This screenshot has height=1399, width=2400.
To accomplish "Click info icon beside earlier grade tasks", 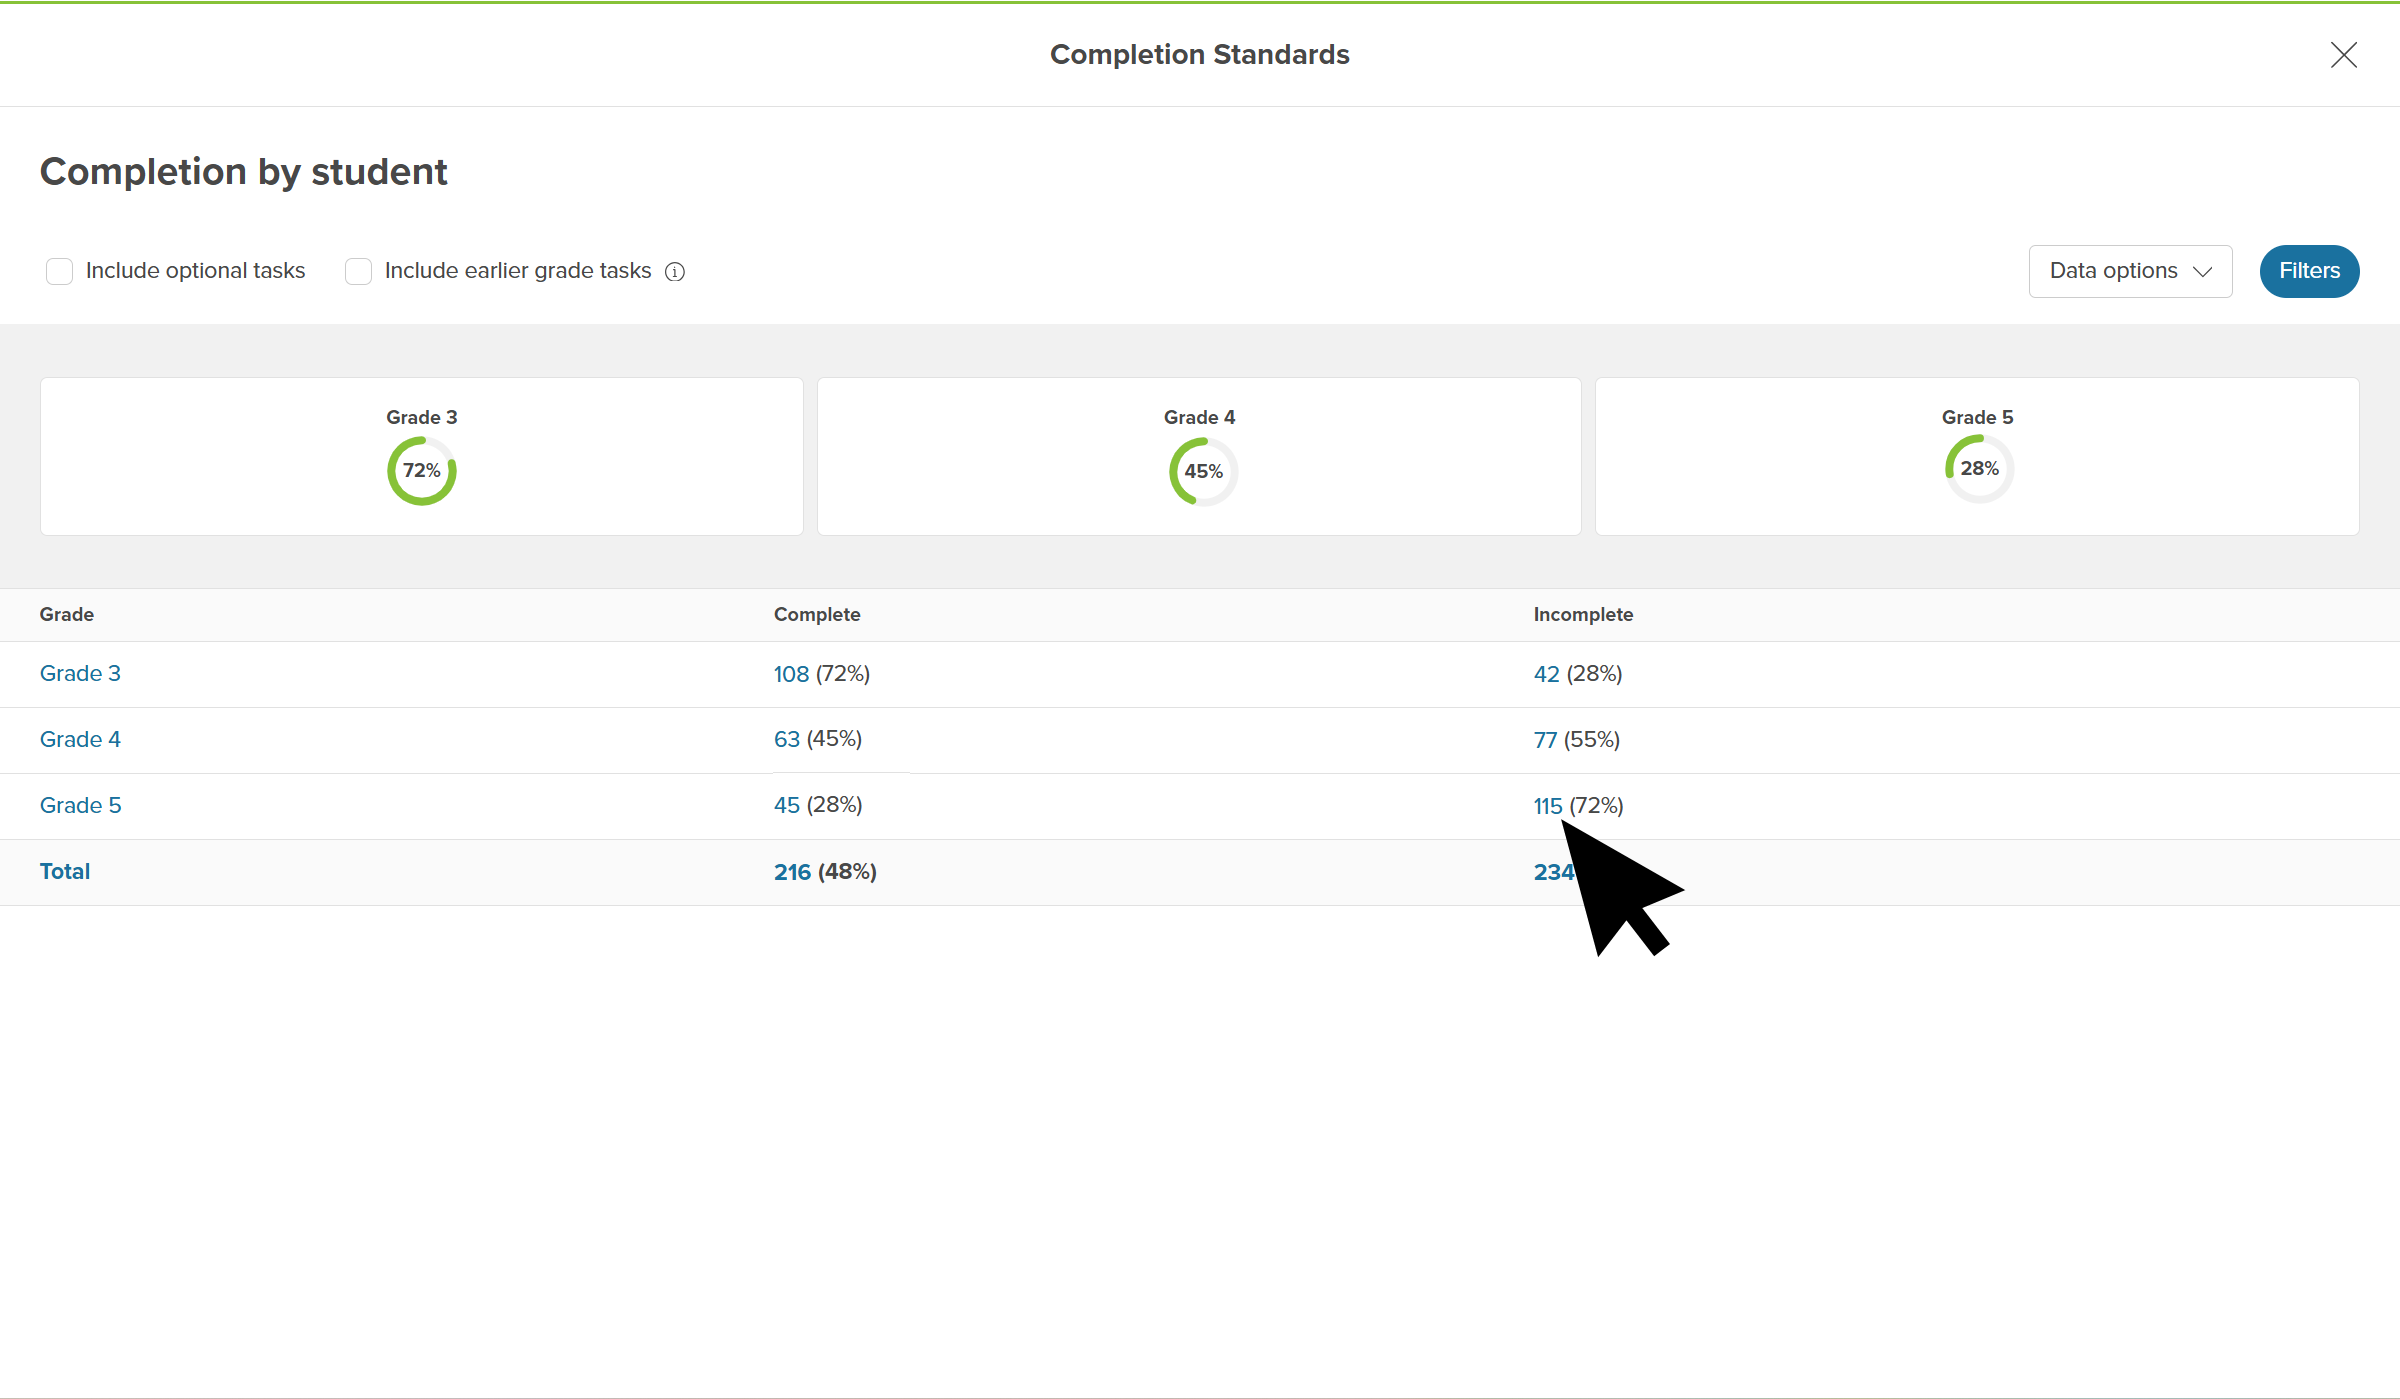I will coord(675,272).
